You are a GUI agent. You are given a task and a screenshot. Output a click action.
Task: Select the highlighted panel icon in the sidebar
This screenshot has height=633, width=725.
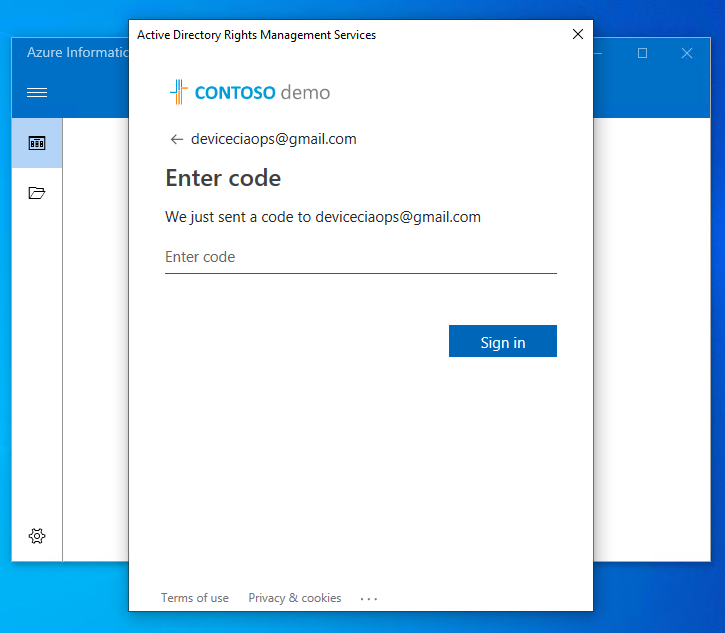click(37, 143)
